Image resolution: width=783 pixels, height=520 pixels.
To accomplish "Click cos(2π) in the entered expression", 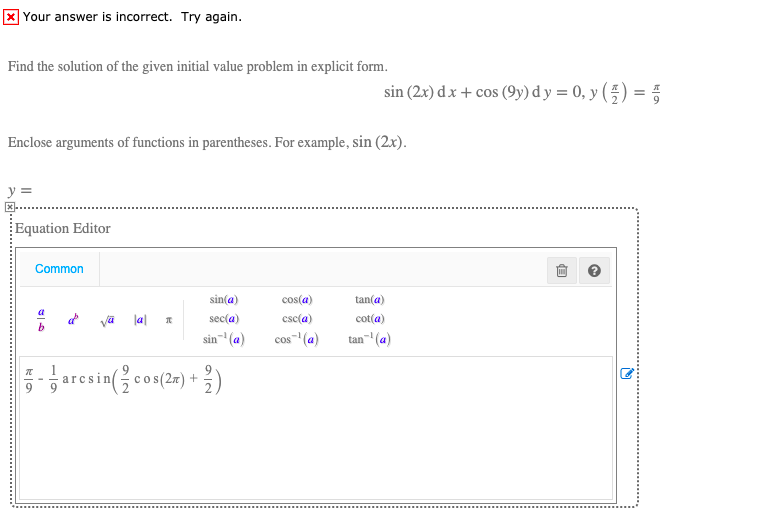I will click(159, 379).
